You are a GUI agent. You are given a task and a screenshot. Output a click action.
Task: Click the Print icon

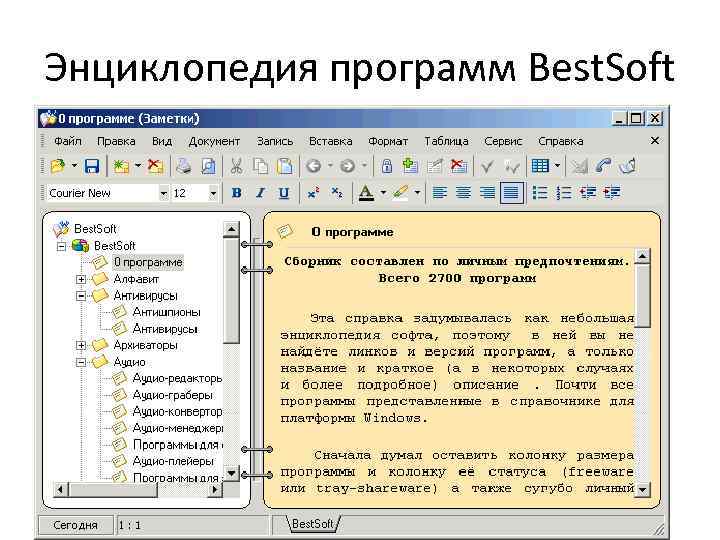(x=184, y=166)
